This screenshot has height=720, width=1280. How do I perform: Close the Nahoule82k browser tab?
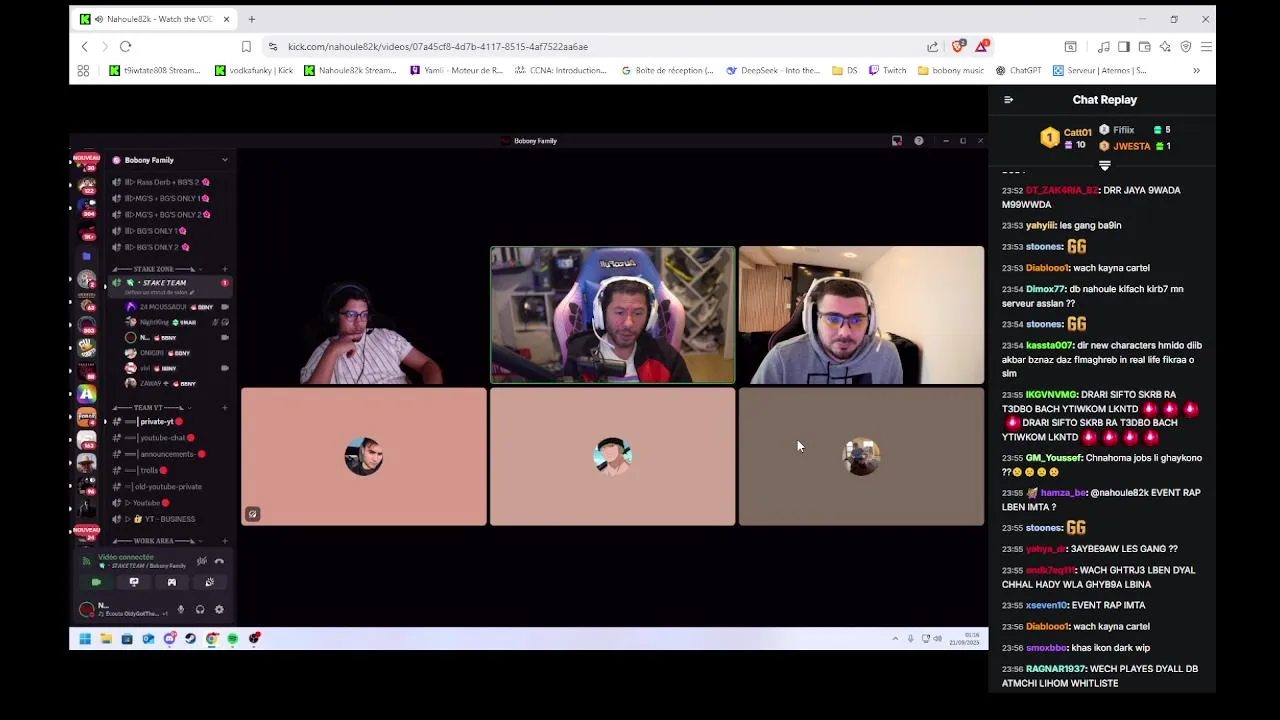[x=226, y=19]
